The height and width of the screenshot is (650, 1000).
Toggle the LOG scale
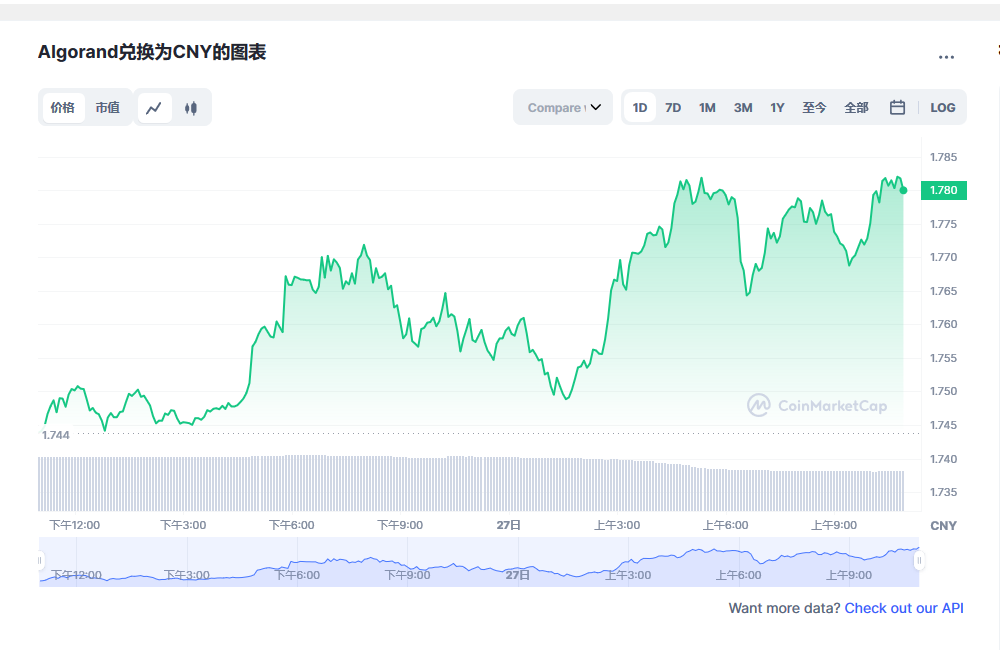[943, 107]
